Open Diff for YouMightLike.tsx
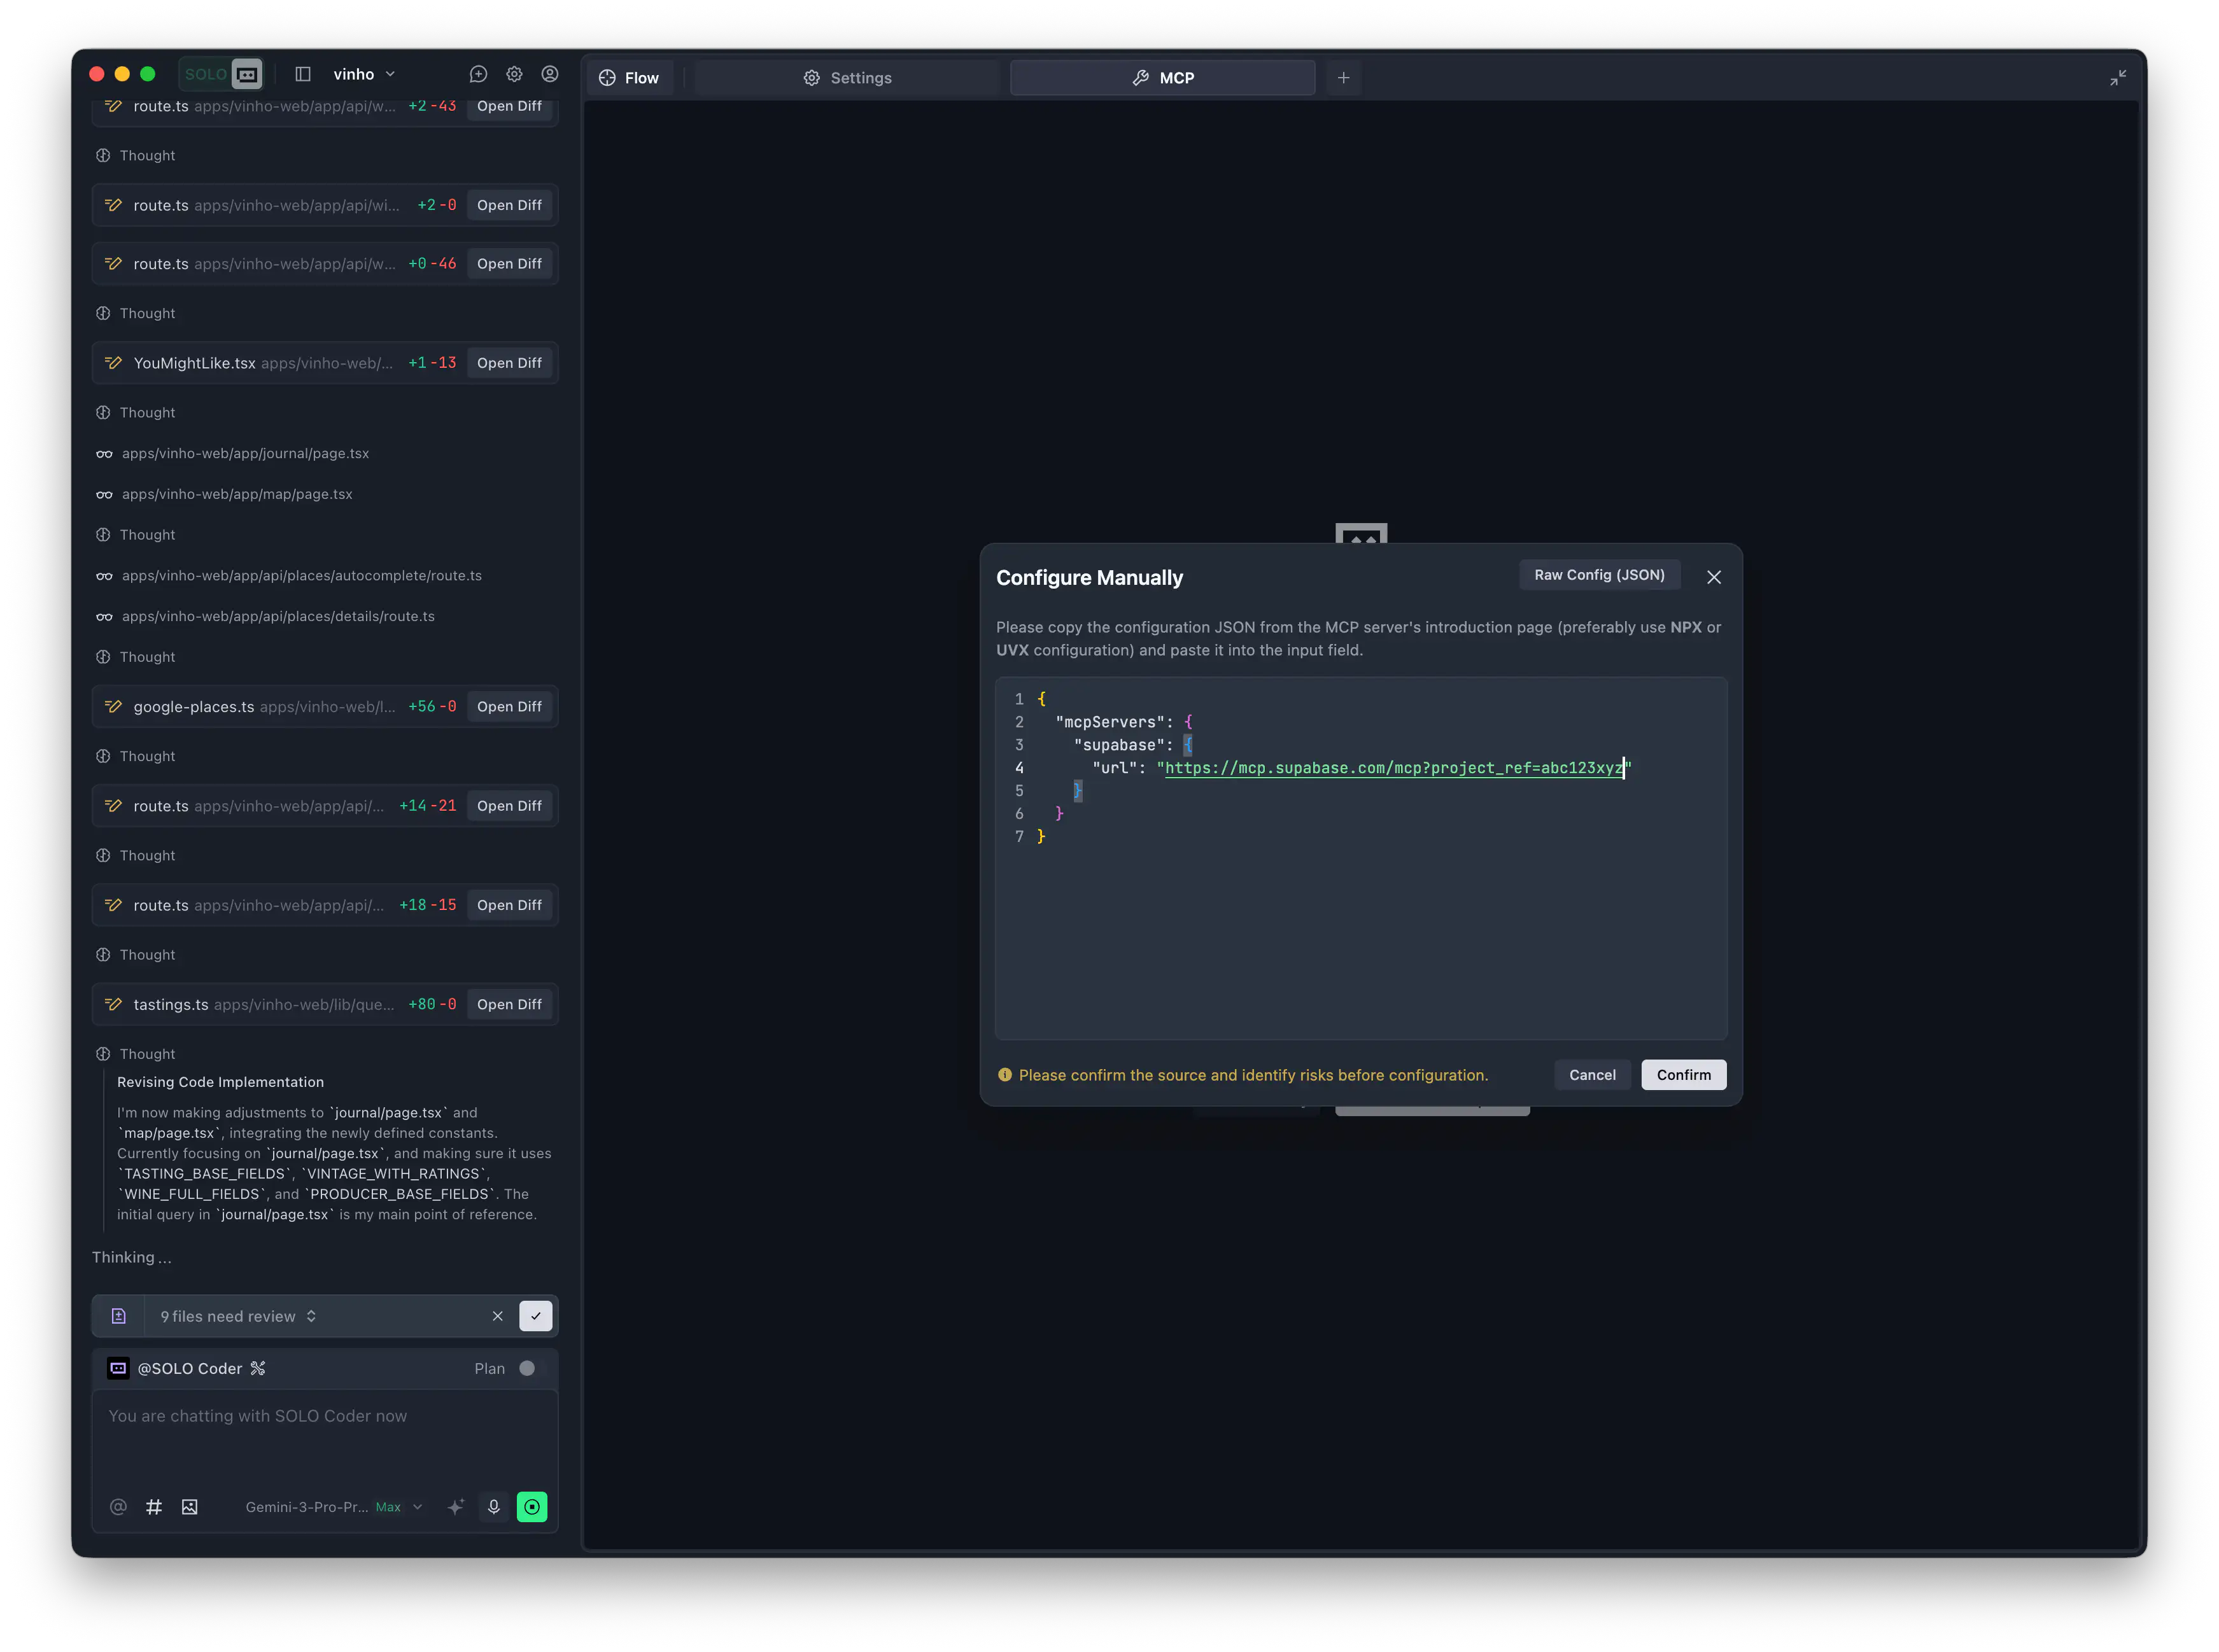This screenshot has width=2219, height=1652. coord(509,363)
